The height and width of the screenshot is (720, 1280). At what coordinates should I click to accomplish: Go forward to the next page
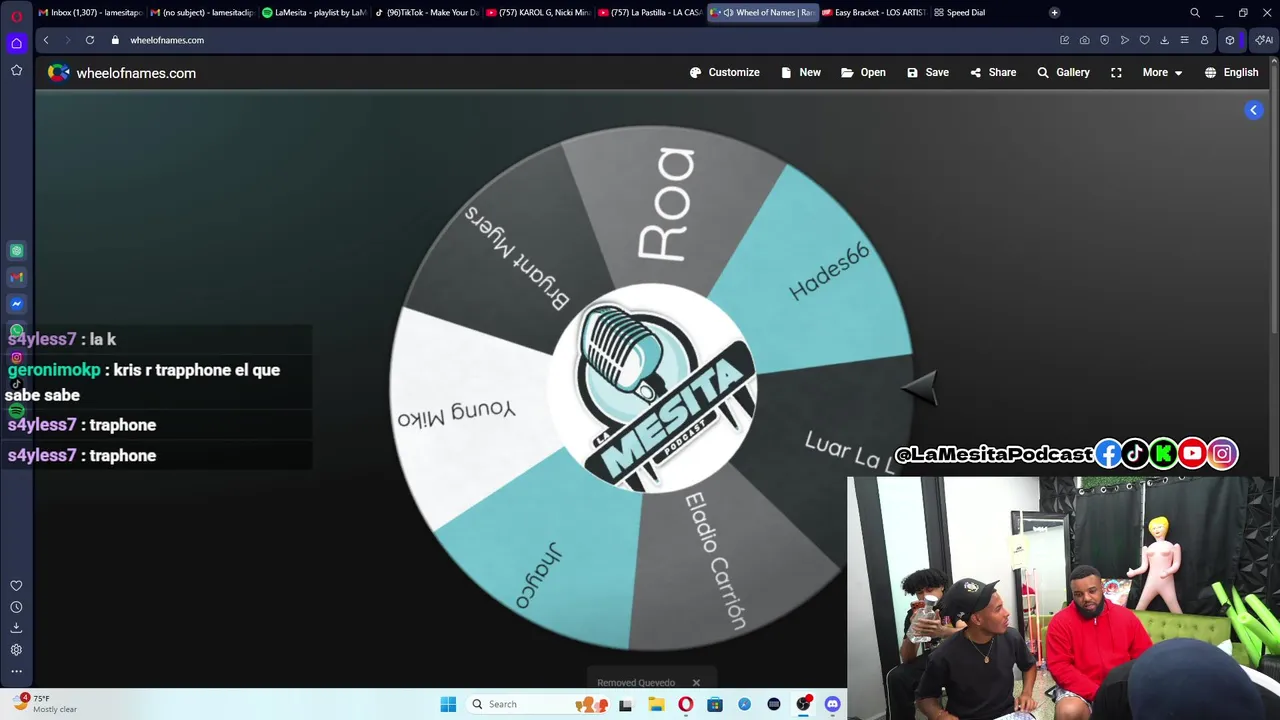point(68,40)
